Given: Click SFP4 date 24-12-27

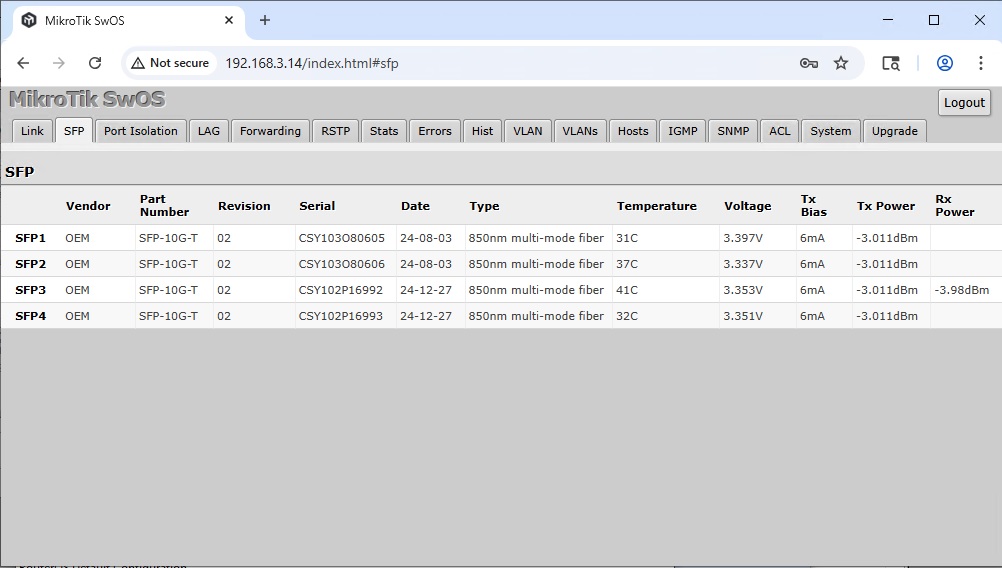Looking at the screenshot, I should pyautogui.click(x=426, y=316).
